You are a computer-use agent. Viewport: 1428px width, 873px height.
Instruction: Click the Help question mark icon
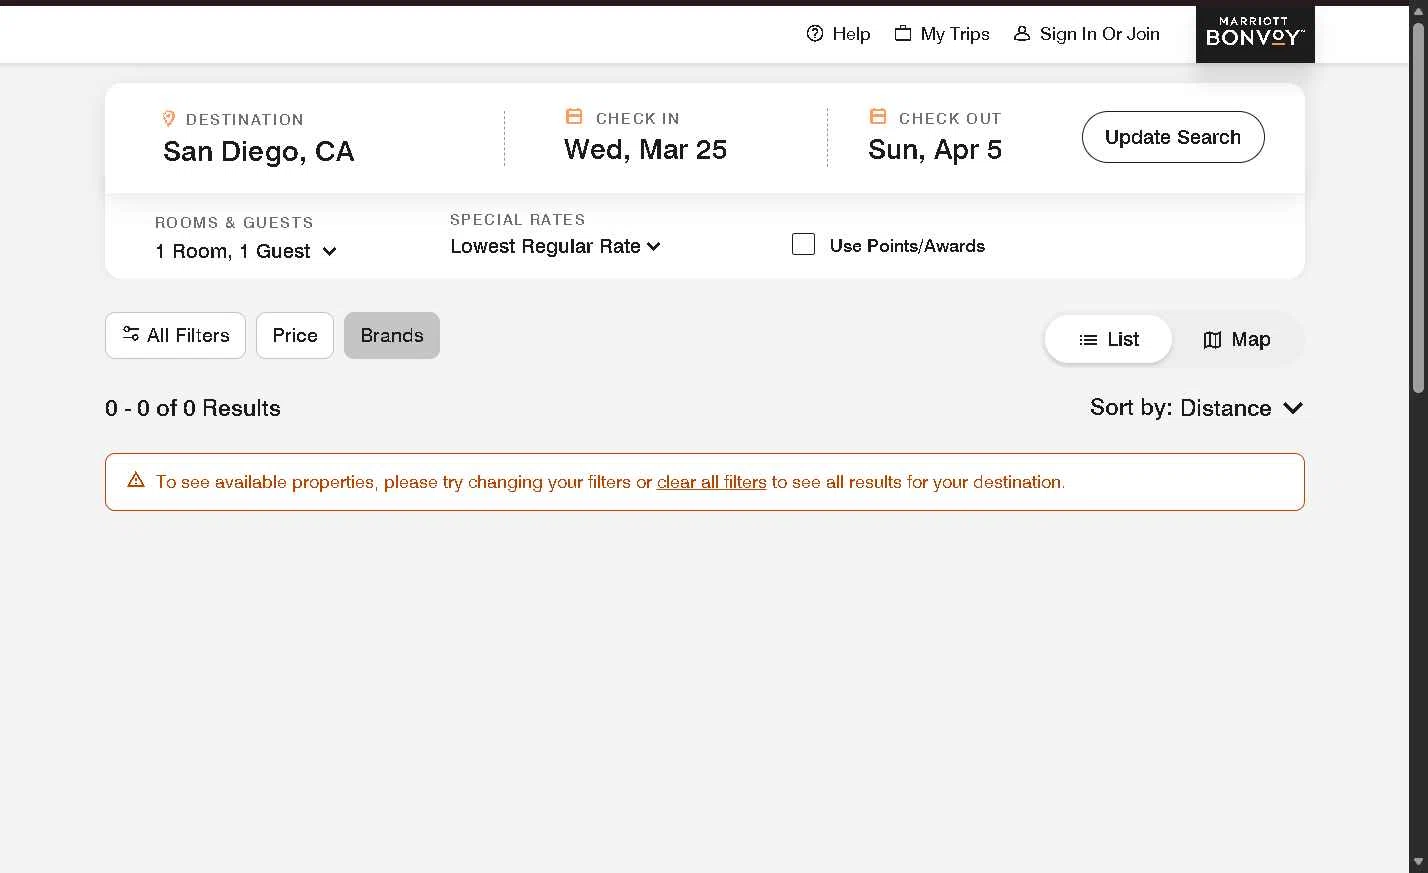coord(815,34)
